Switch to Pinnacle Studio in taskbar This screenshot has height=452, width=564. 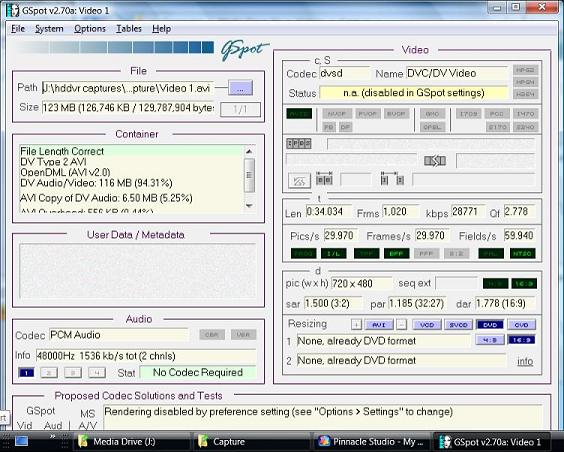(371, 442)
